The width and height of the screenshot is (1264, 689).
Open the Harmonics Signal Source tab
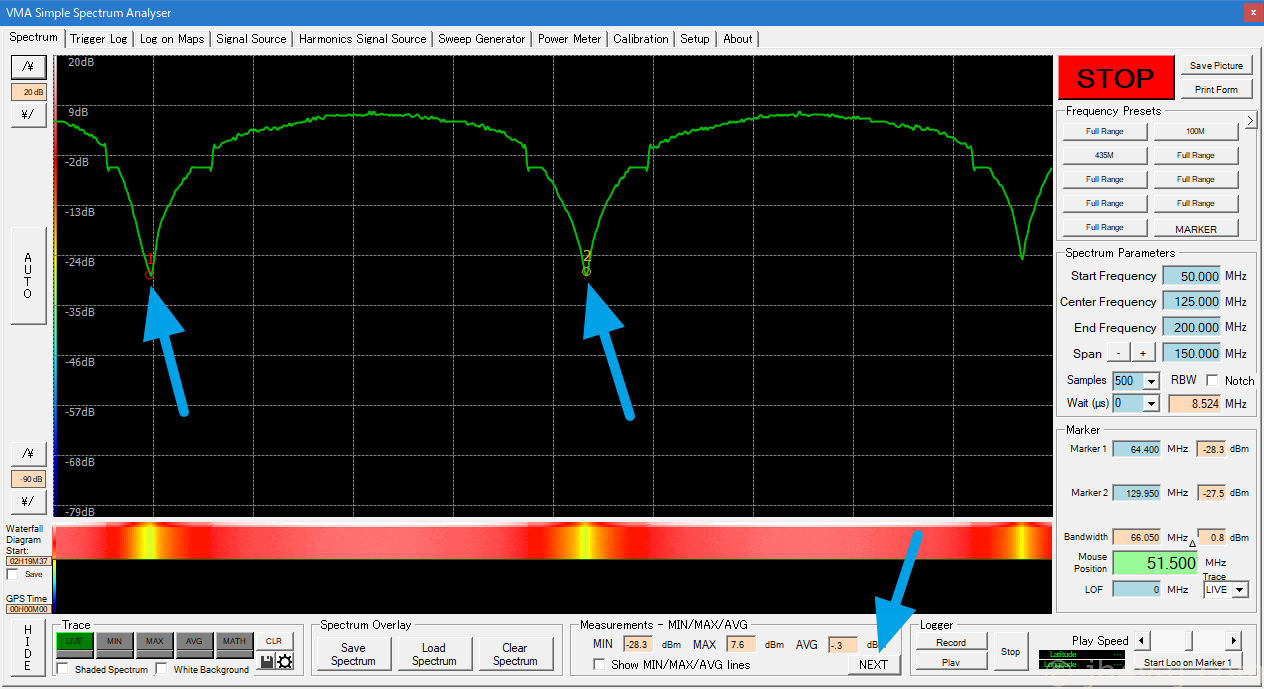(x=363, y=39)
